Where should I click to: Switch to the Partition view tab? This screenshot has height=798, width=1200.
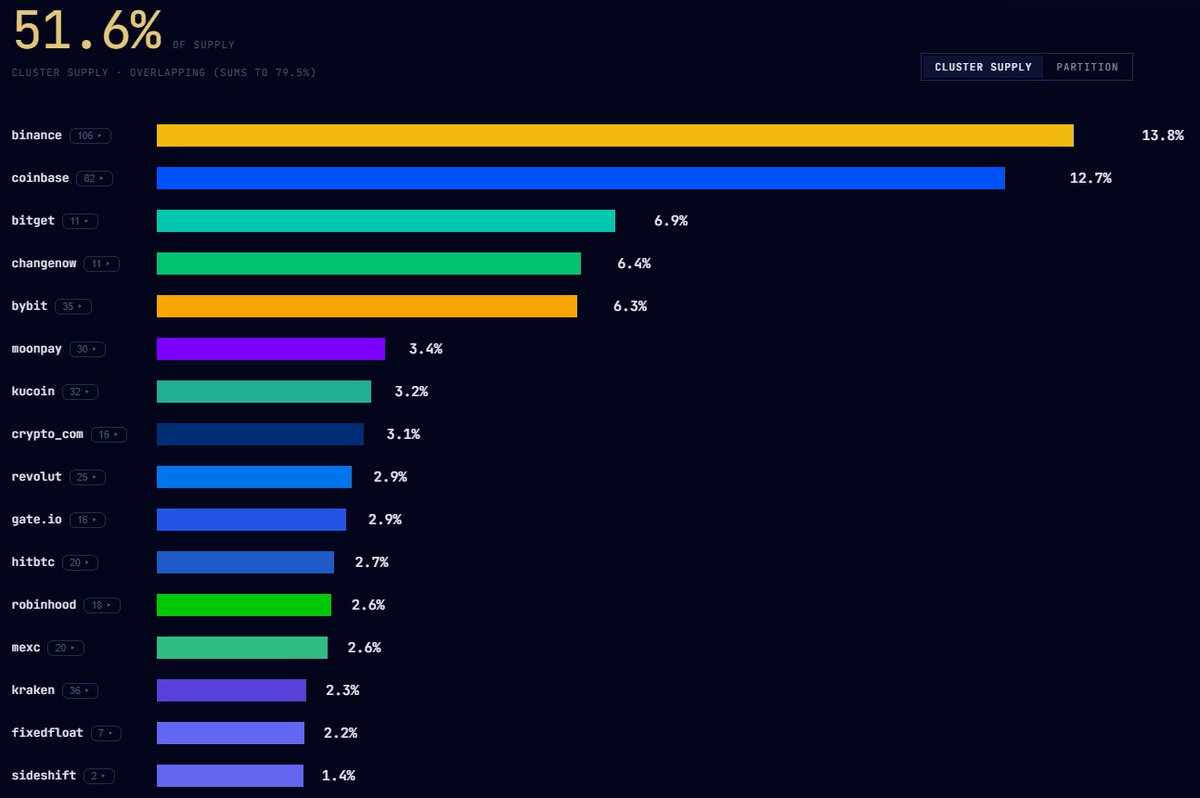click(x=1087, y=67)
